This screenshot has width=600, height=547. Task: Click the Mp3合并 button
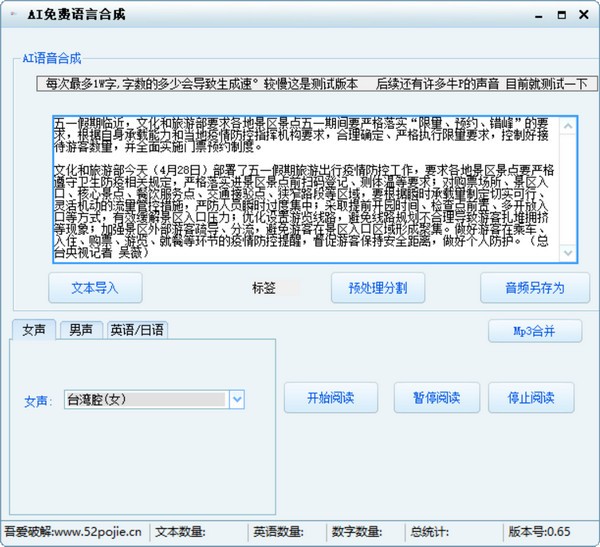pyautogui.click(x=535, y=331)
